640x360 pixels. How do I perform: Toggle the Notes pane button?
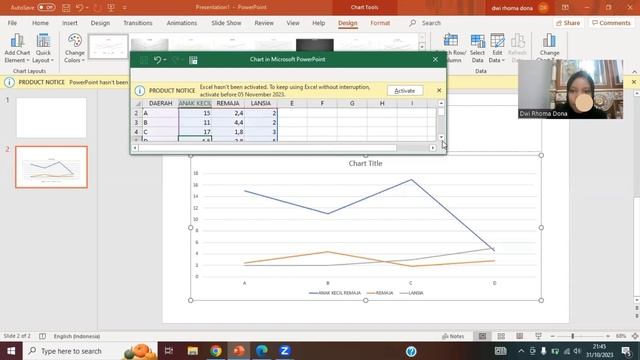(x=453, y=336)
